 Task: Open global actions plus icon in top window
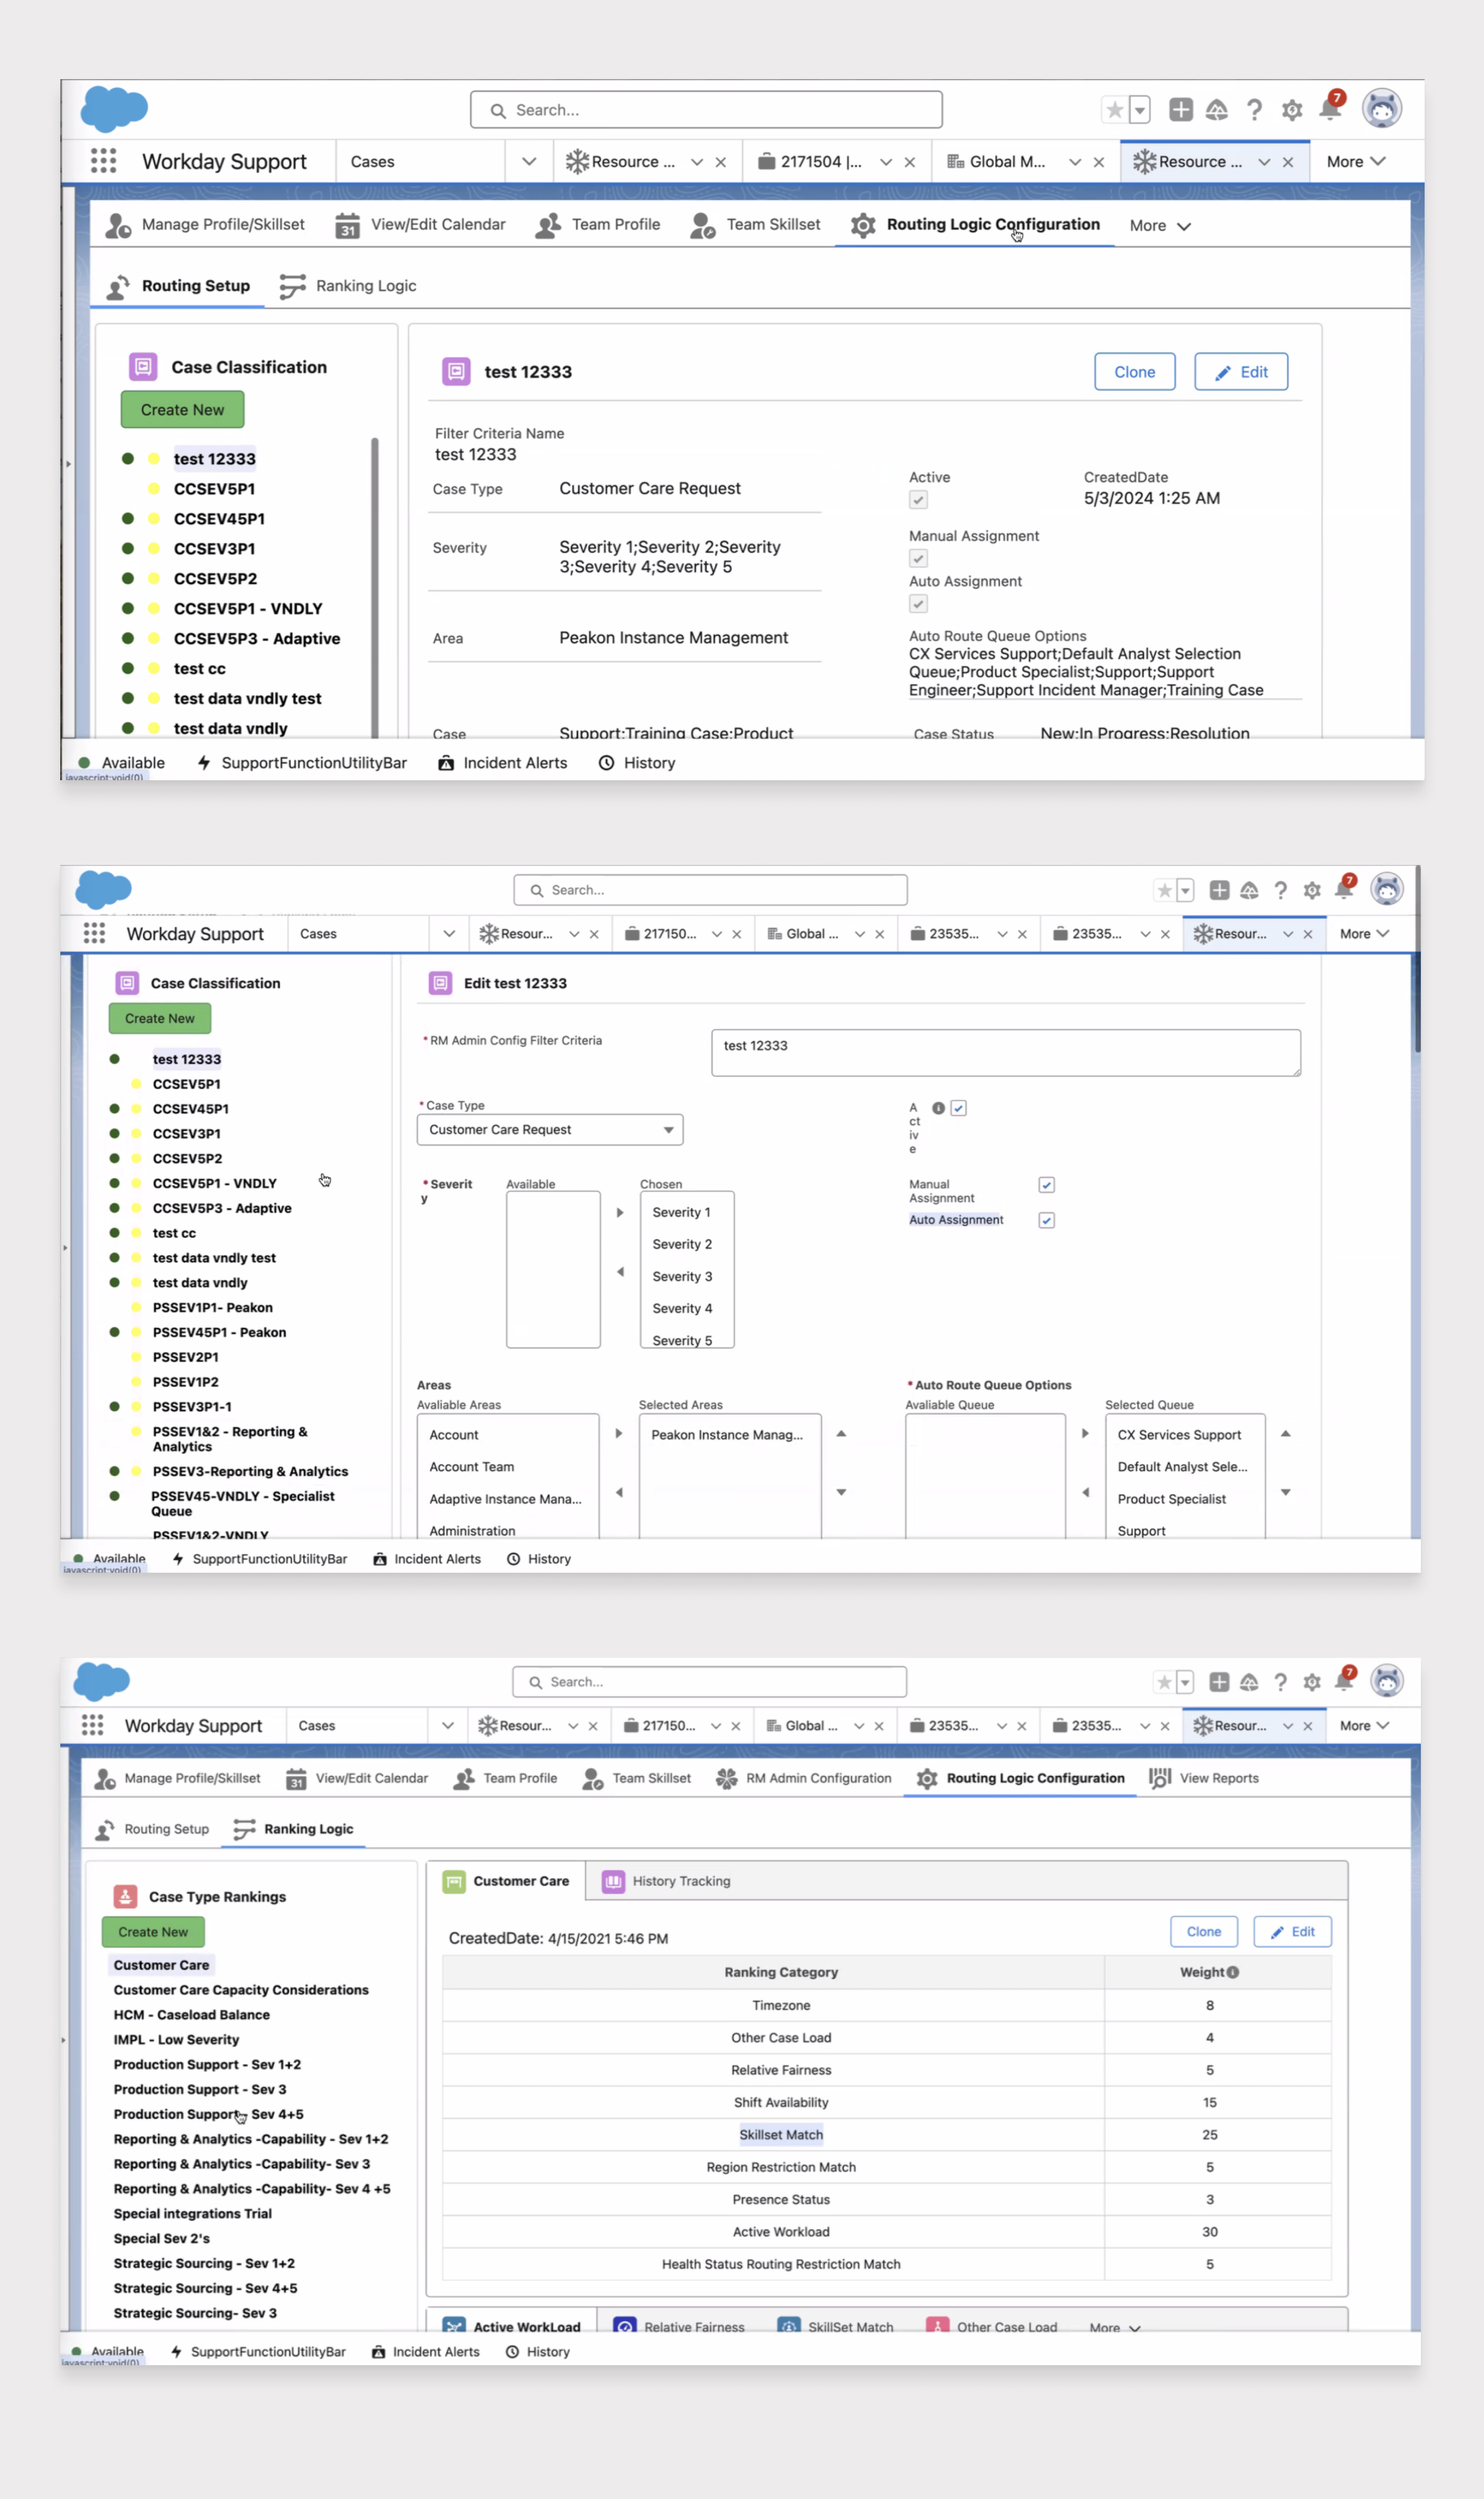coord(1181,110)
